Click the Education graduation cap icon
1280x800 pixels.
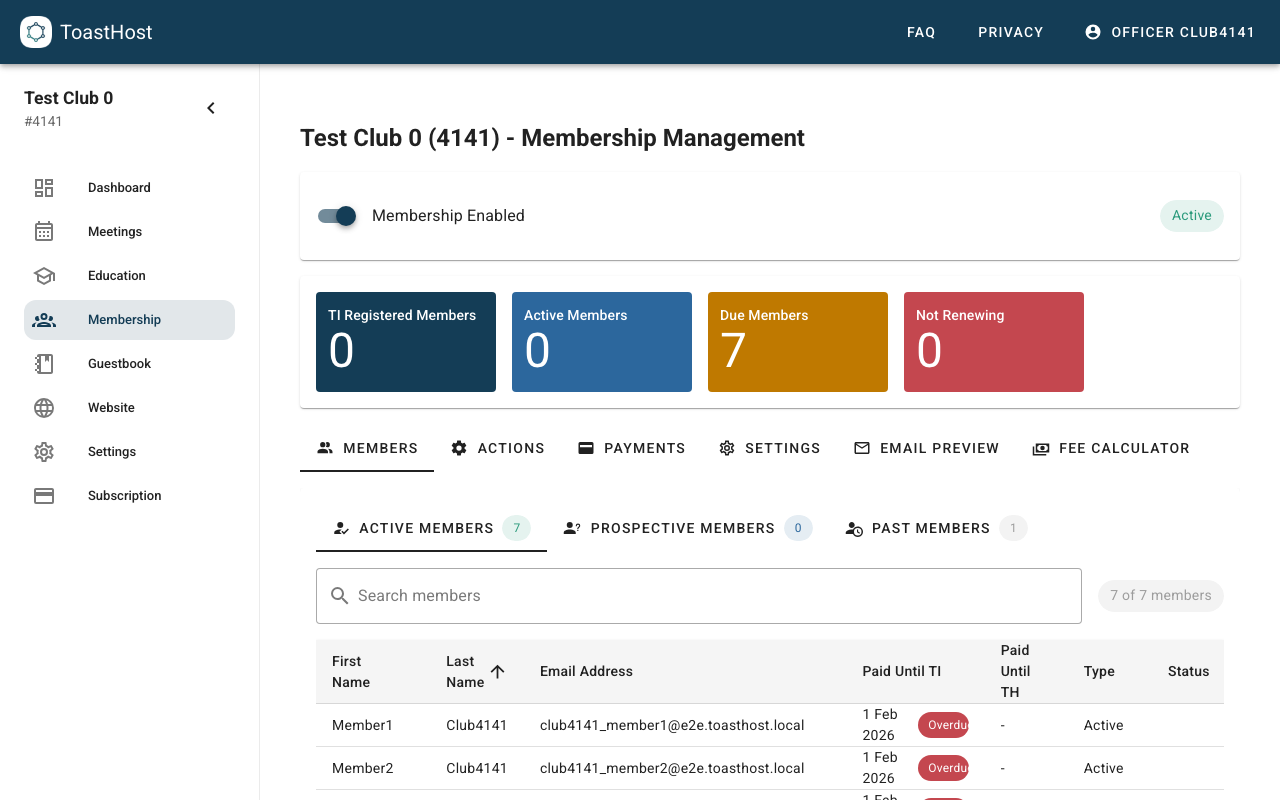pyautogui.click(x=44, y=275)
